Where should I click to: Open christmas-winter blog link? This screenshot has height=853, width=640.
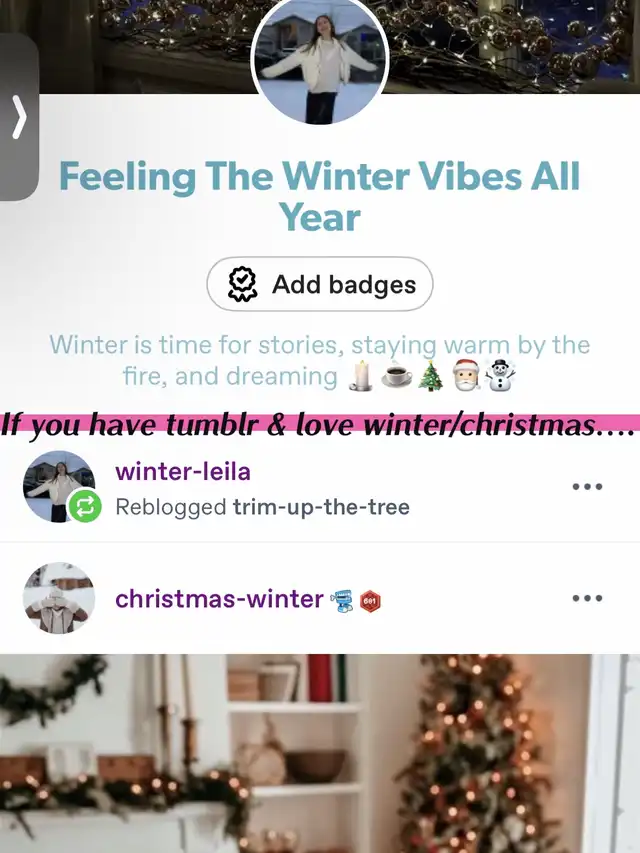pos(219,599)
